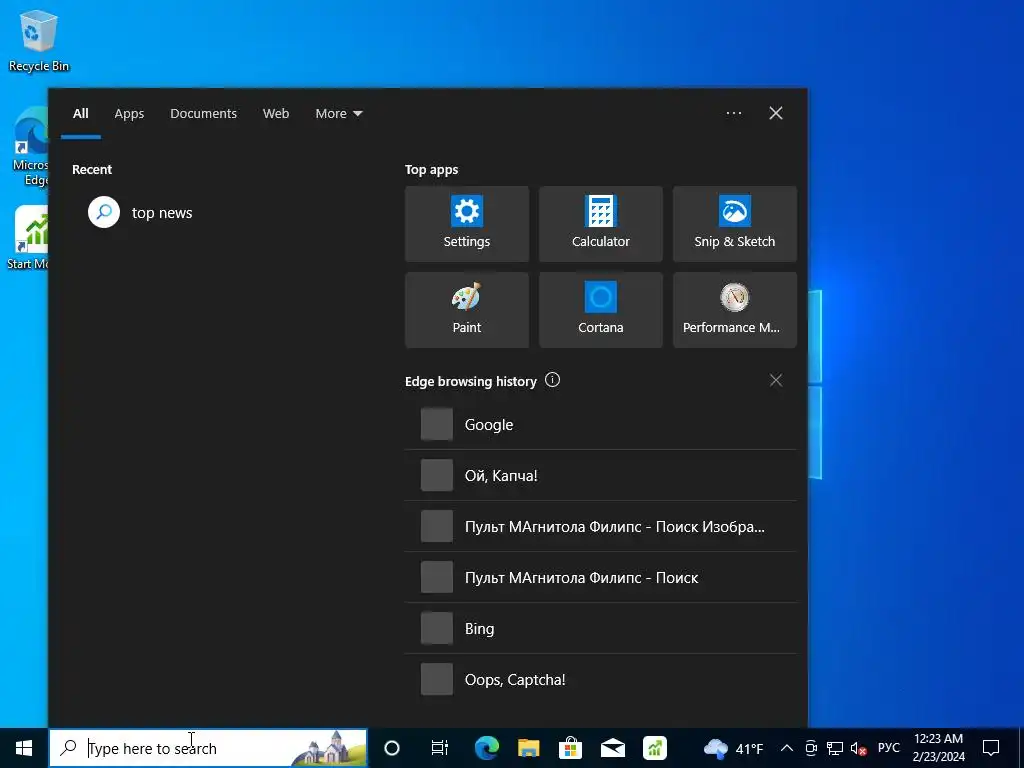Open Performance Monitor tile
1024x768 pixels.
coord(735,310)
